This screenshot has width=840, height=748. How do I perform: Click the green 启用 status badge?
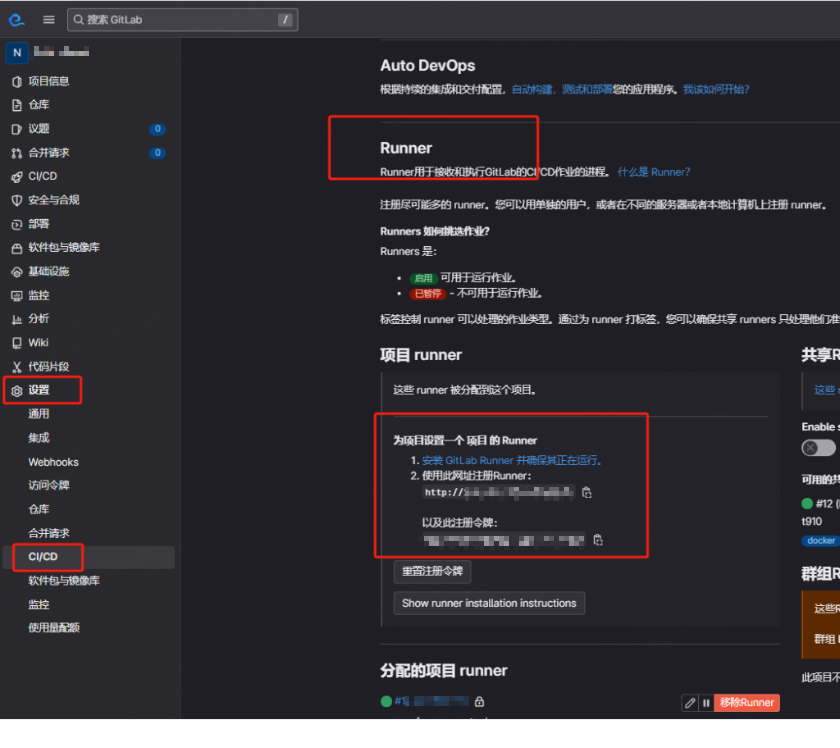point(423,279)
